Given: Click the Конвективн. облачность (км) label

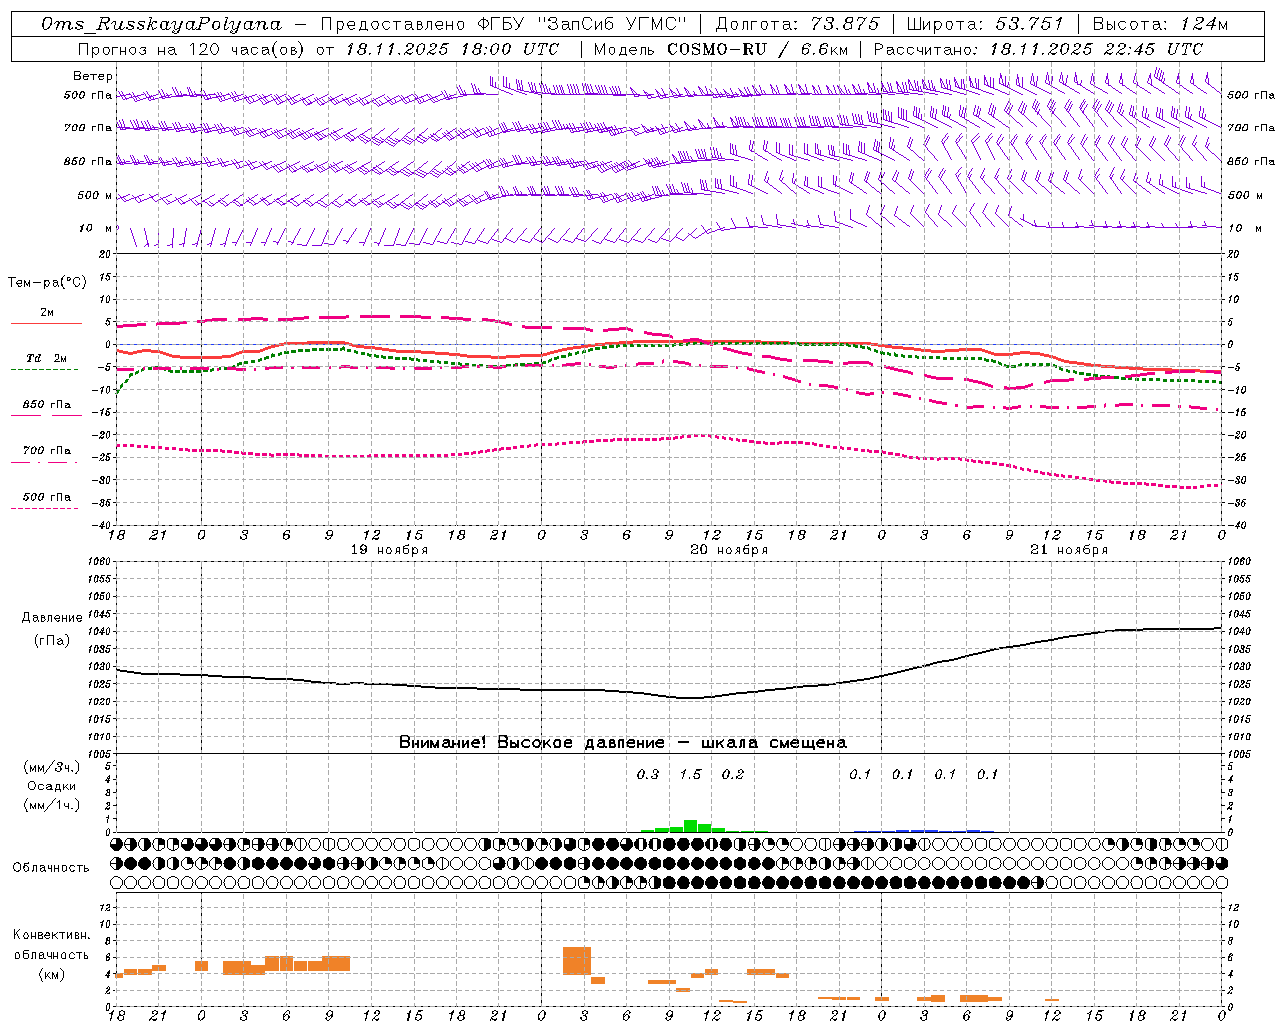Looking at the screenshot, I should [52, 954].
